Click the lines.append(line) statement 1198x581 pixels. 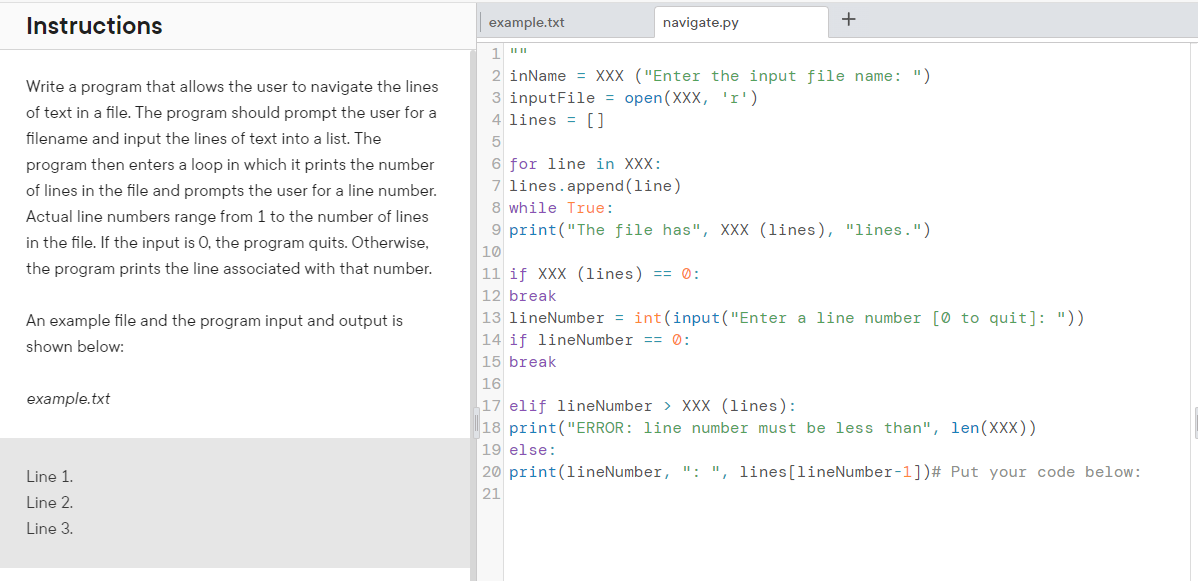[x=595, y=186]
